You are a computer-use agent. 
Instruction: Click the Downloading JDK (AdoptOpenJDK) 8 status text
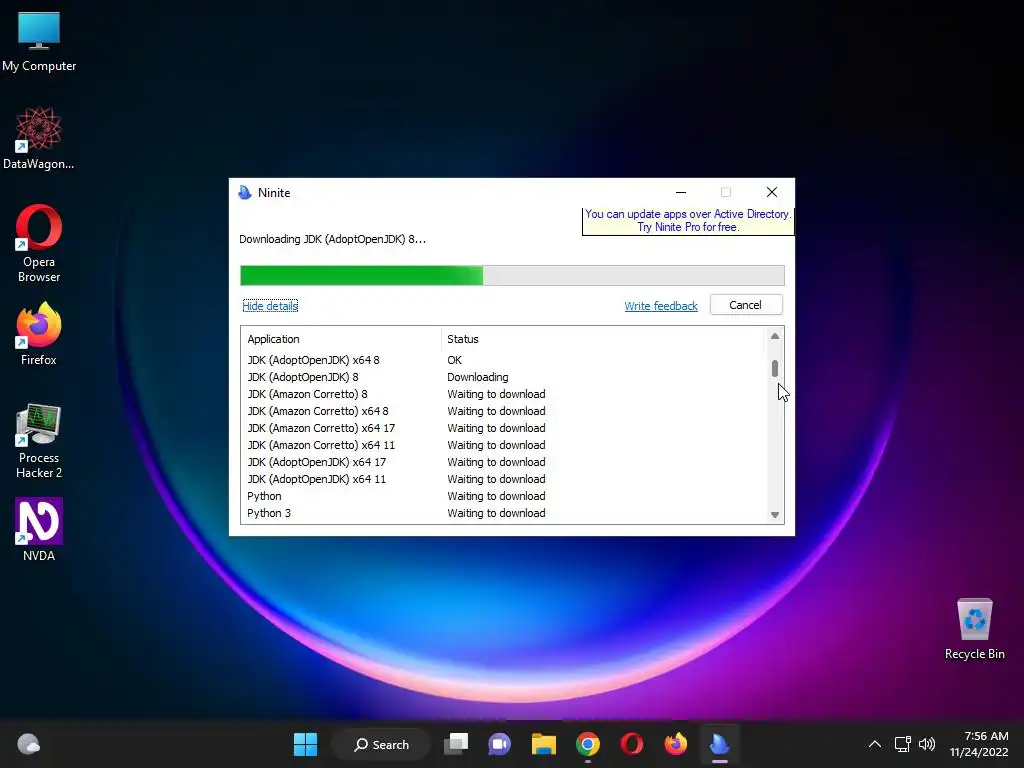332,239
